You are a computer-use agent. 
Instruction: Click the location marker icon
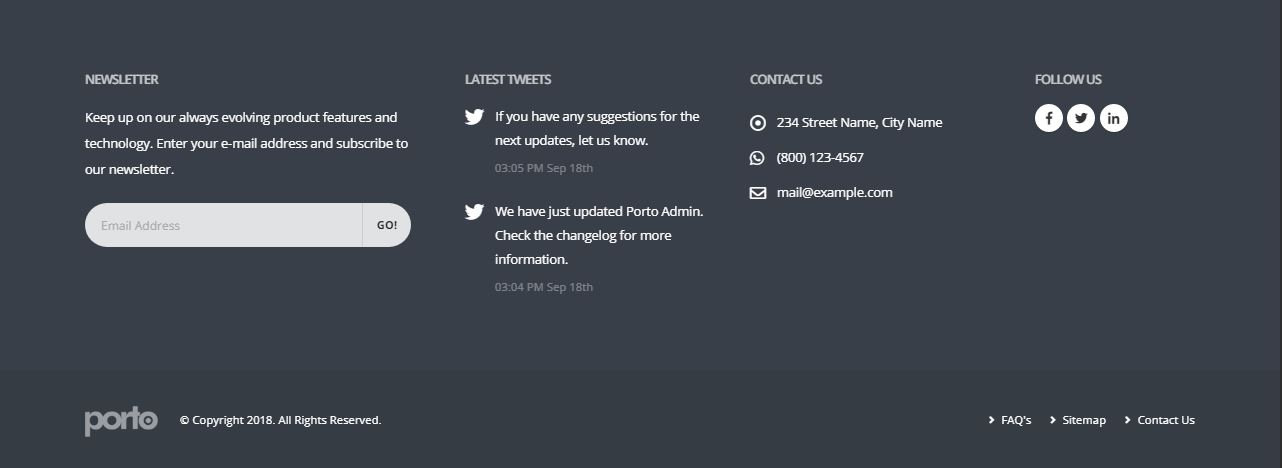tap(758, 123)
